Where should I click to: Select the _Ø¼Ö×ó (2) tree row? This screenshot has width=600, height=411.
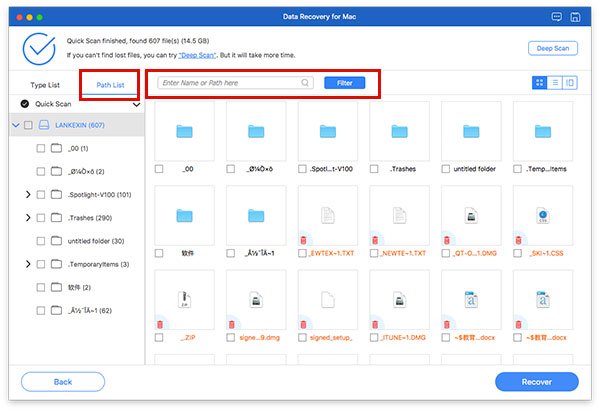pos(77,171)
